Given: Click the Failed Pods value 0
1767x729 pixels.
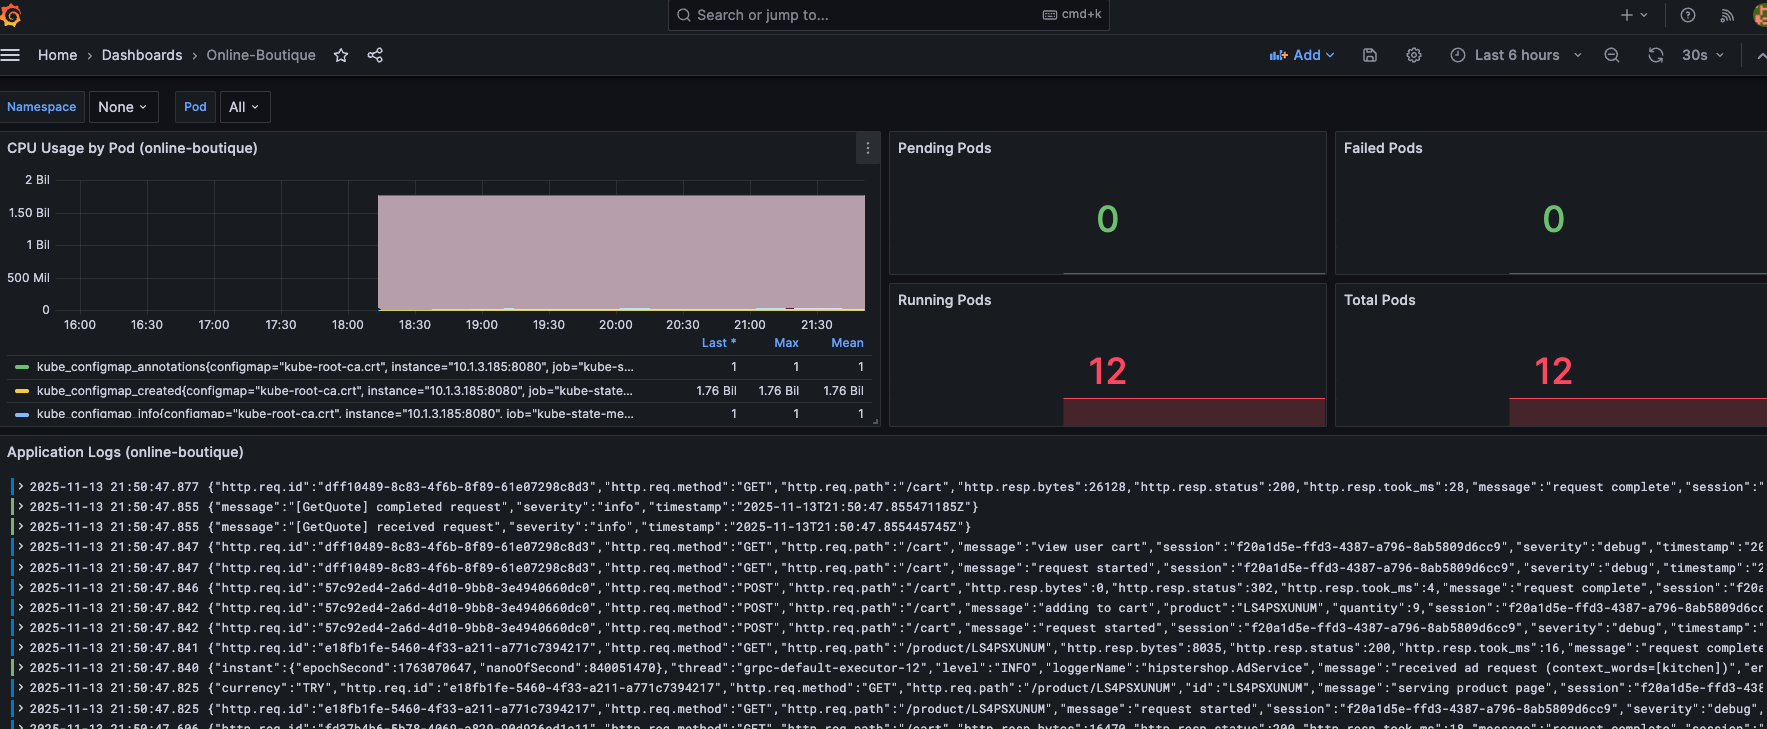Looking at the screenshot, I should (1553, 219).
